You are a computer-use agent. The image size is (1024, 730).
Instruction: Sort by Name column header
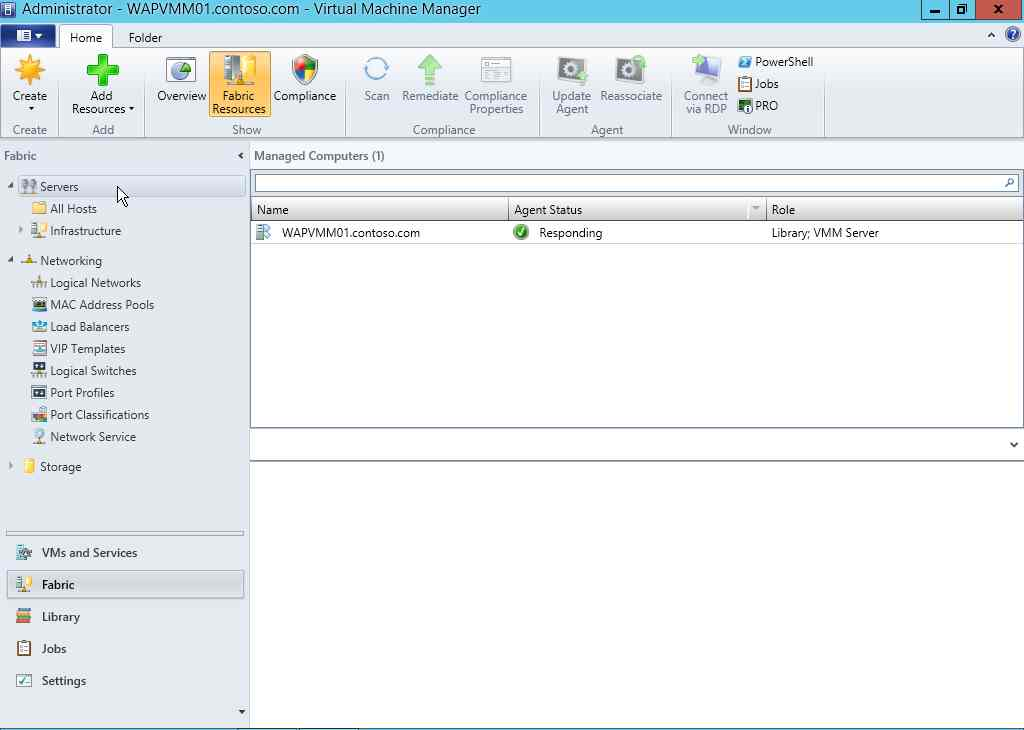coord(379,210)
